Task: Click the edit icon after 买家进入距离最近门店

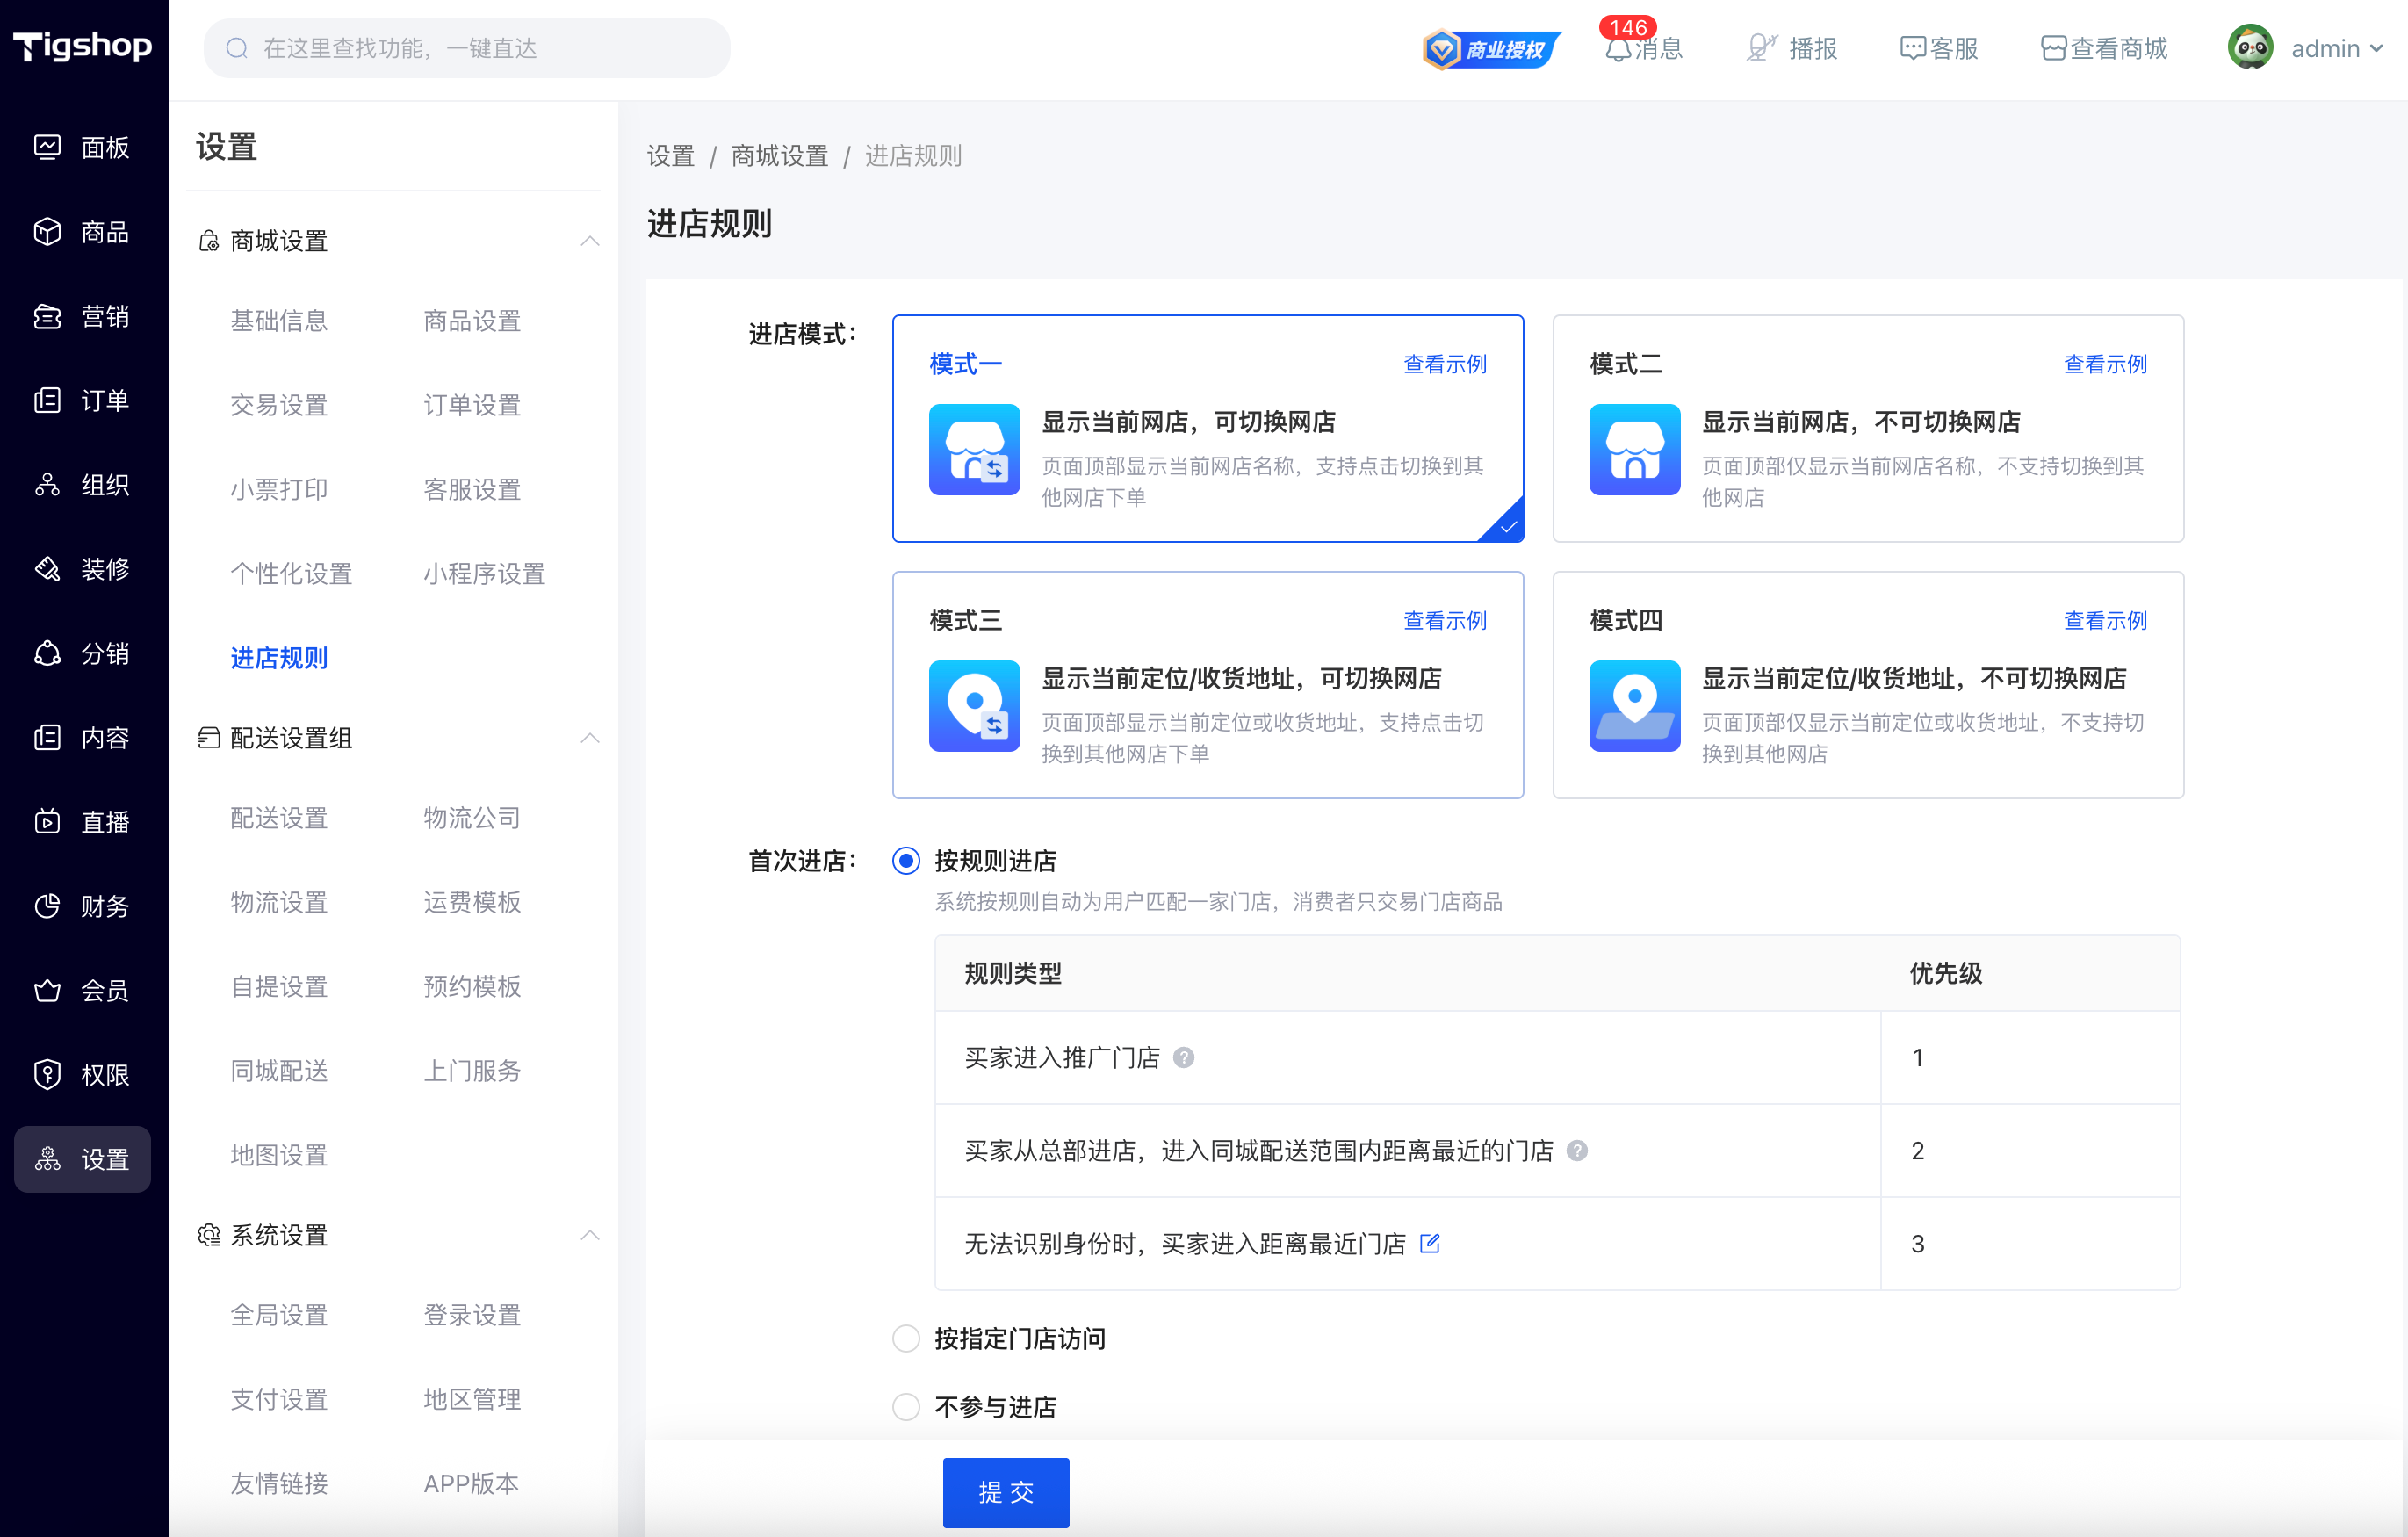Action: click(1430, 1243)
